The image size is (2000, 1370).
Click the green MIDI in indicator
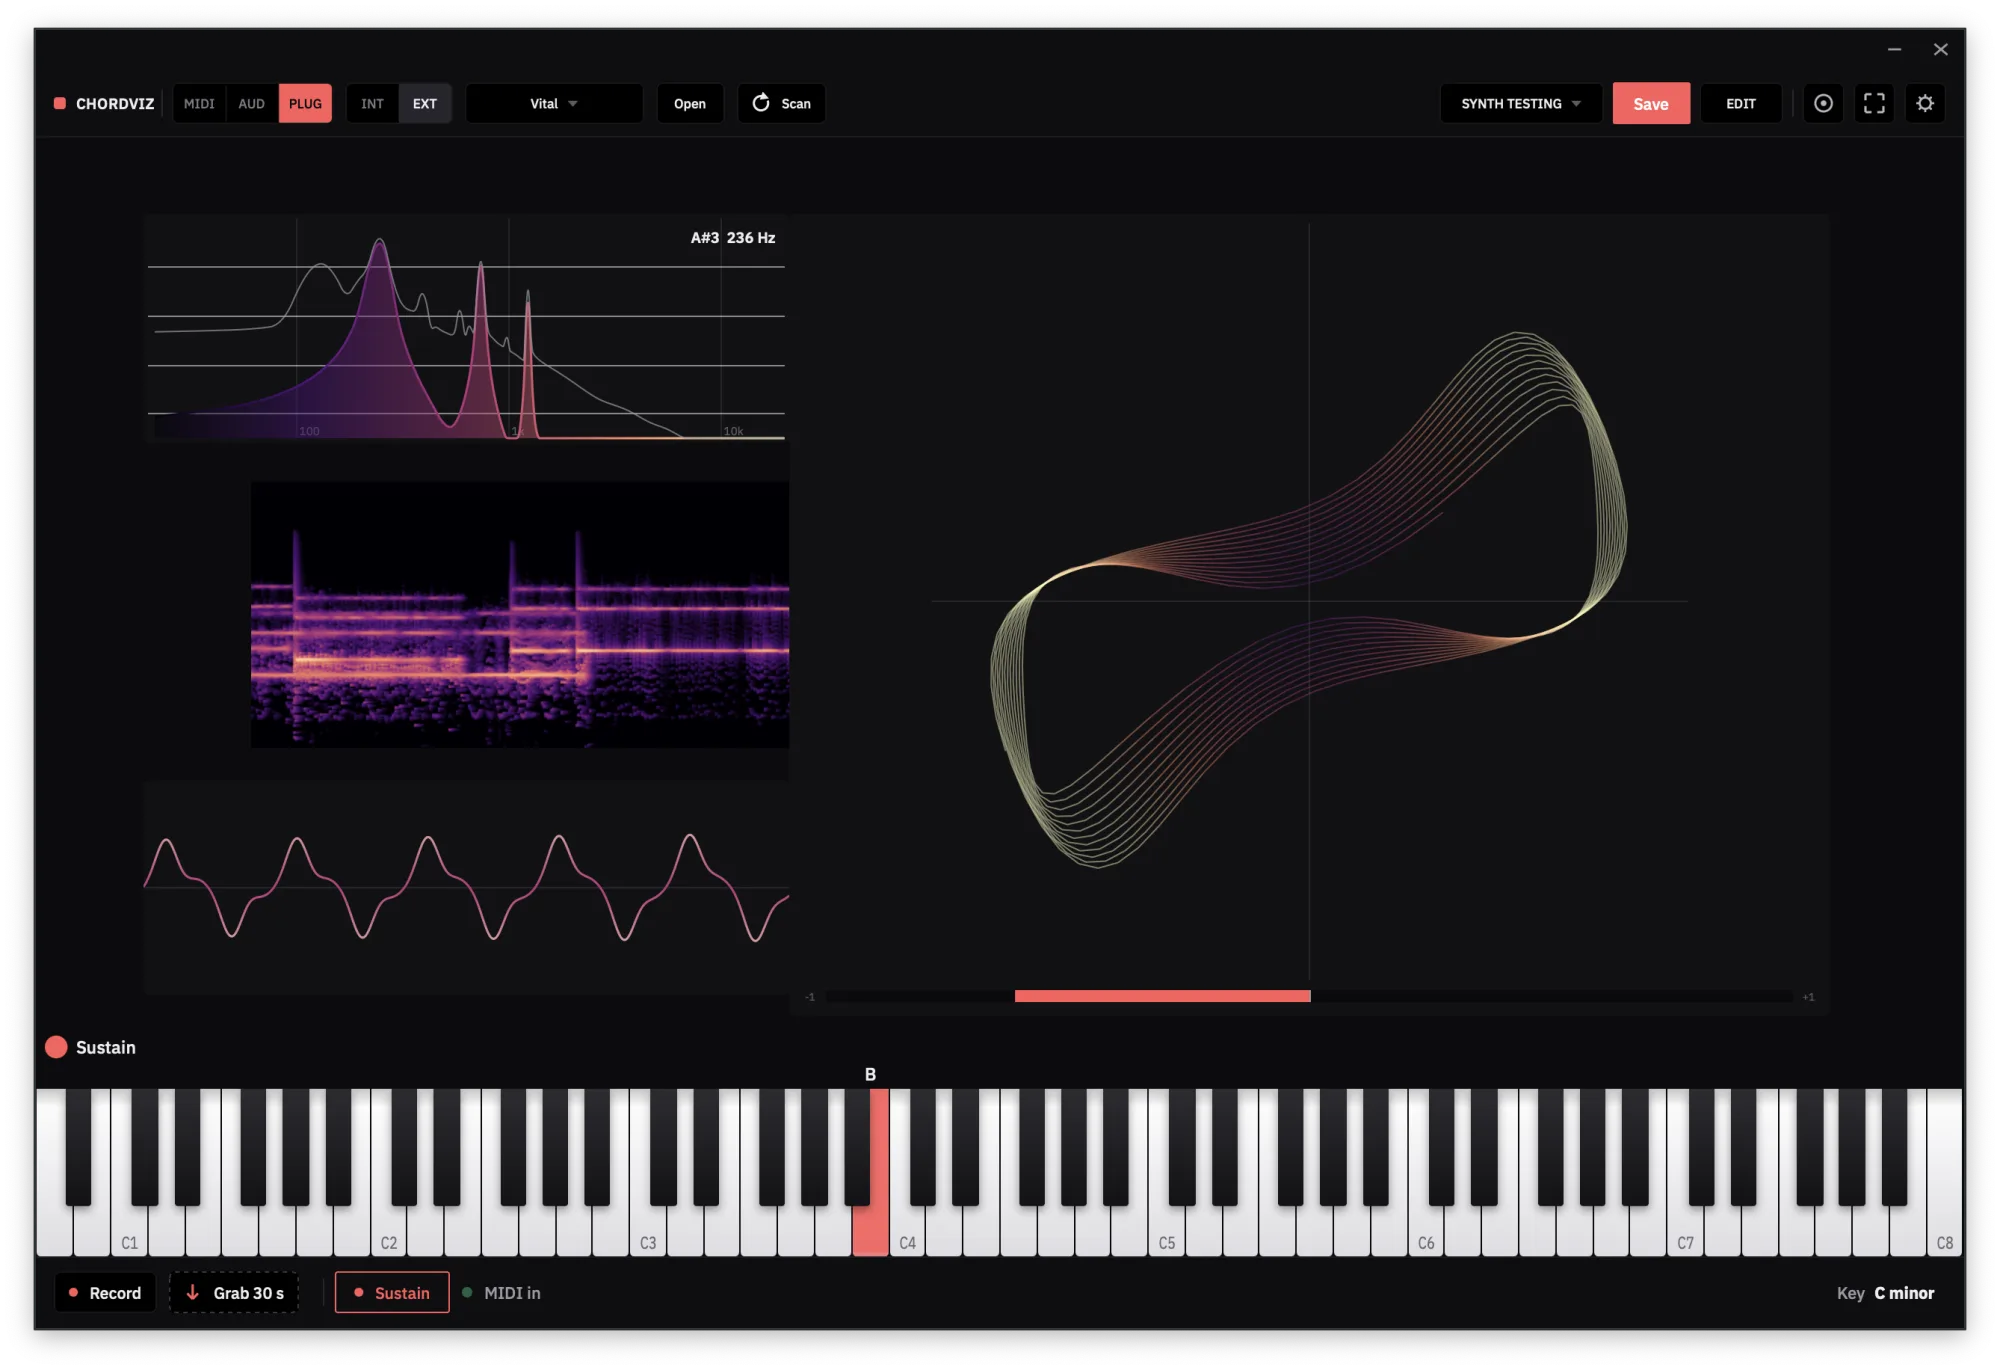pyautogui.click(x=467, y=1292)
